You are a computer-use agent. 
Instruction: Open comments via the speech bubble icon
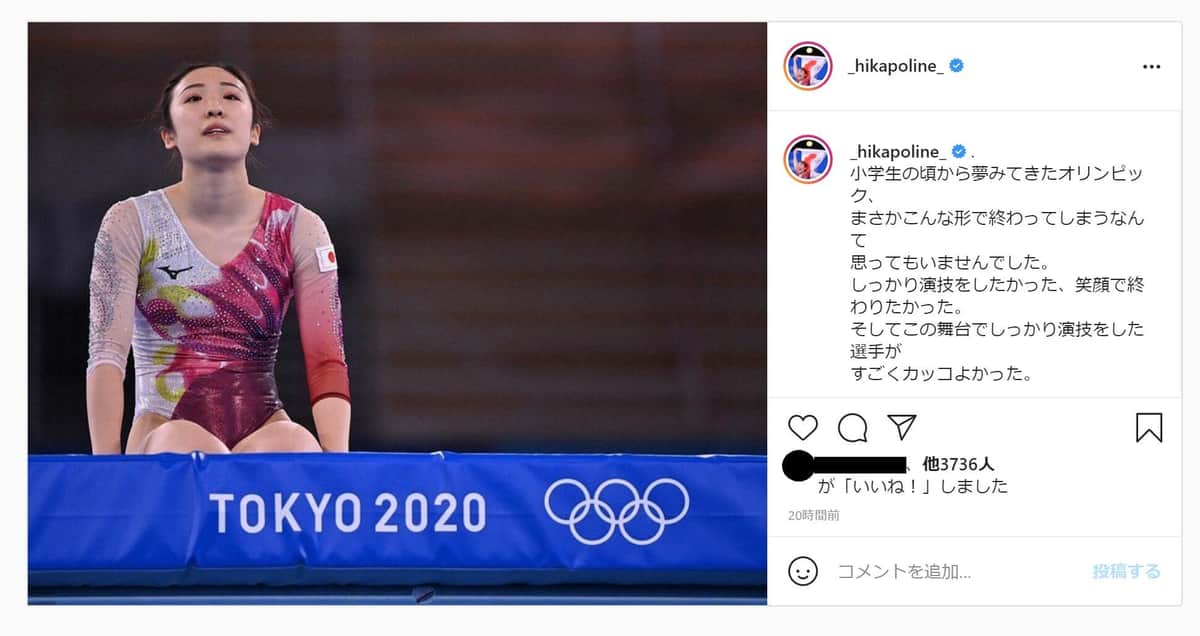click(852, 428)
